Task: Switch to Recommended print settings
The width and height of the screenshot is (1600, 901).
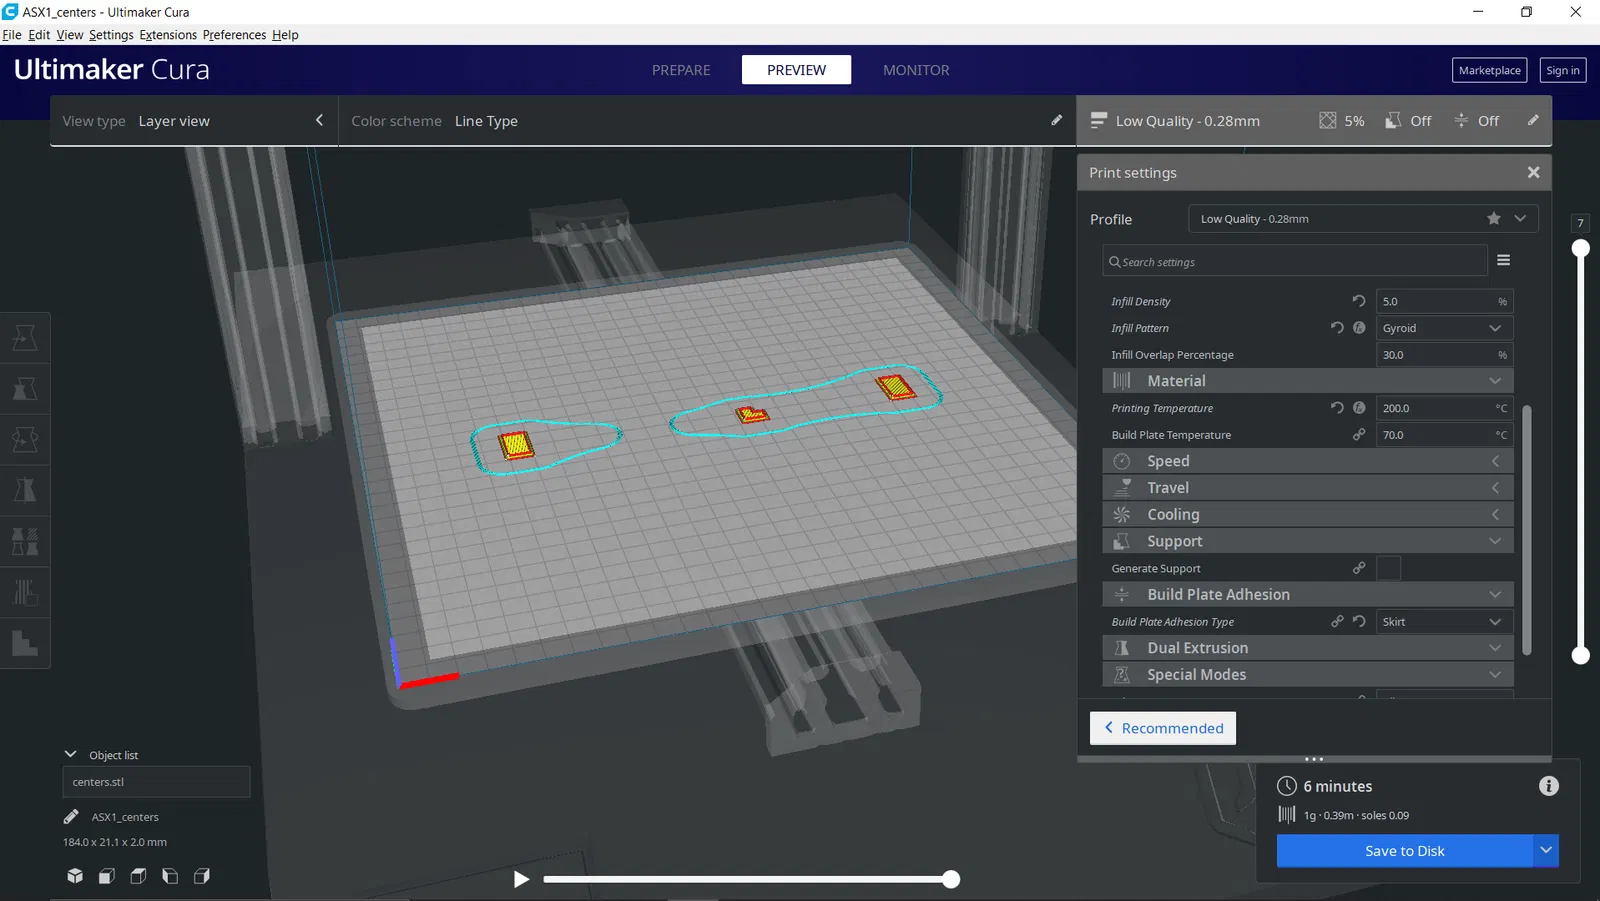Action: pyautogui.click(x=1163, y=728)
